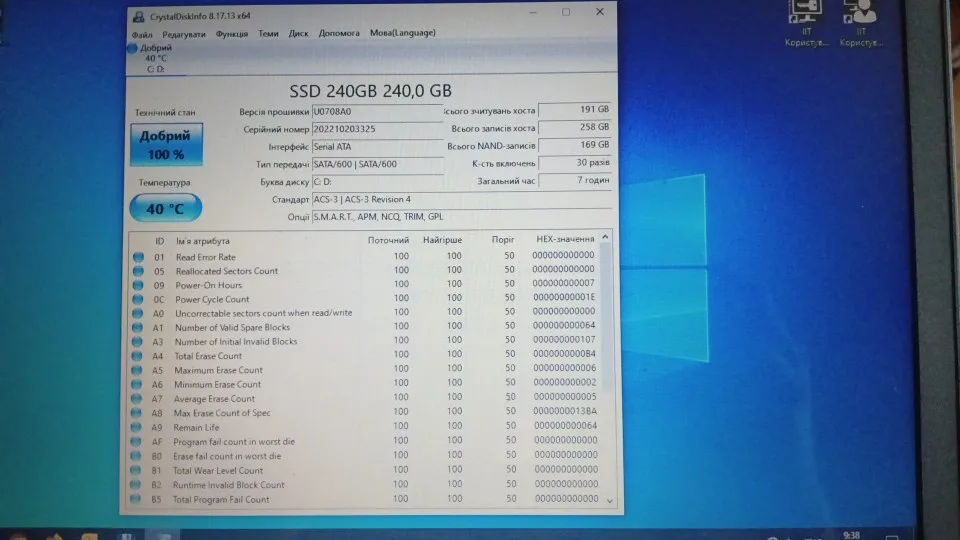This screenshot has width=960, height=540.
Task: Click status circle for Total Wear Level Count
Action: (x=135, y=470)
